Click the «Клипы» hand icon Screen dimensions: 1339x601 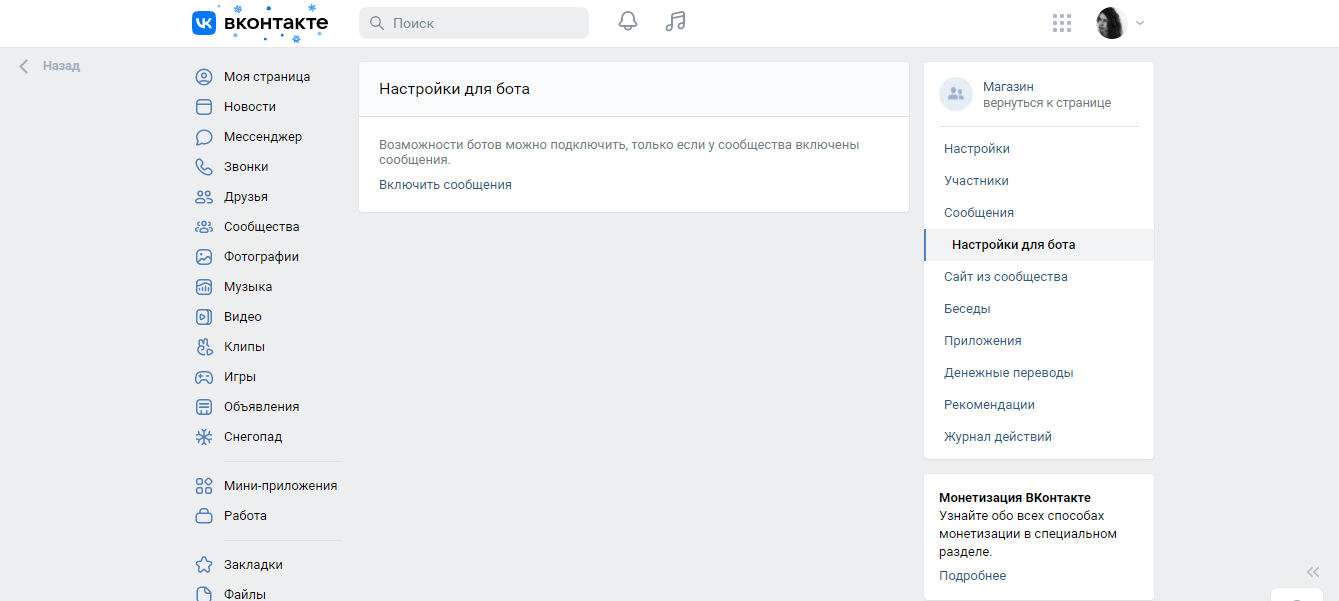(204, 347)
